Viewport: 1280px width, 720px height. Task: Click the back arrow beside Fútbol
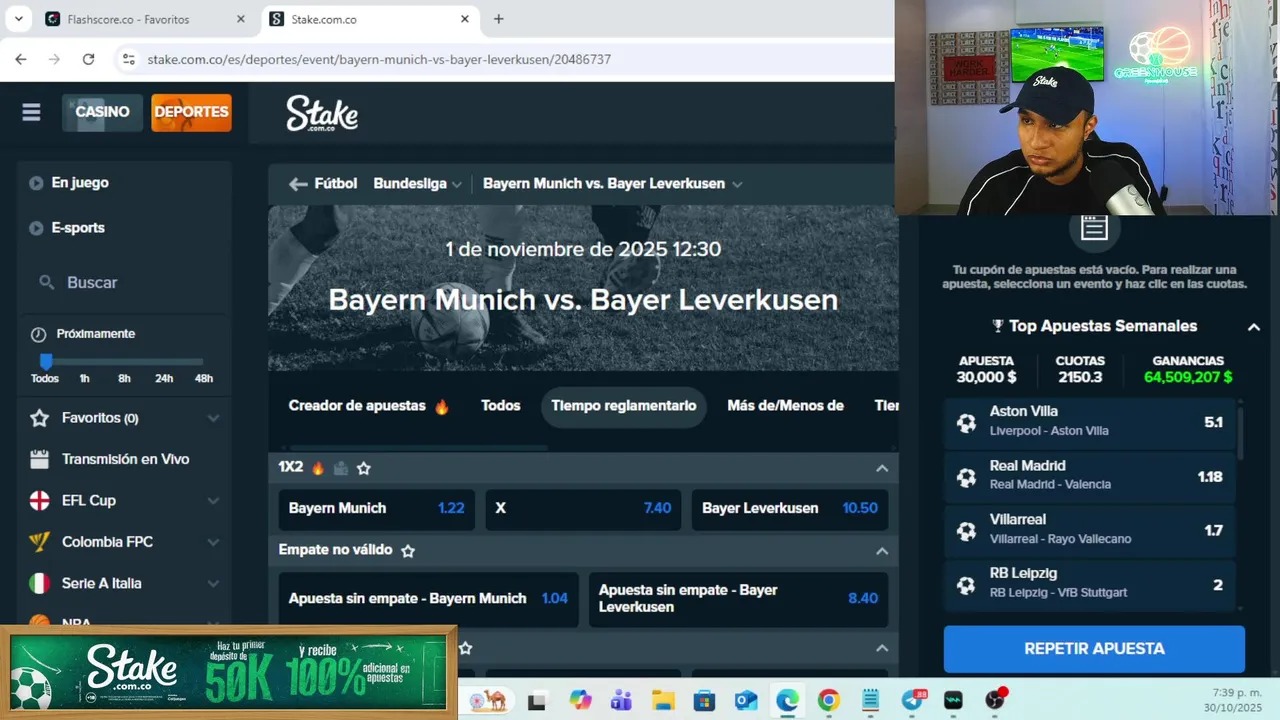click(x=298, y=184)
